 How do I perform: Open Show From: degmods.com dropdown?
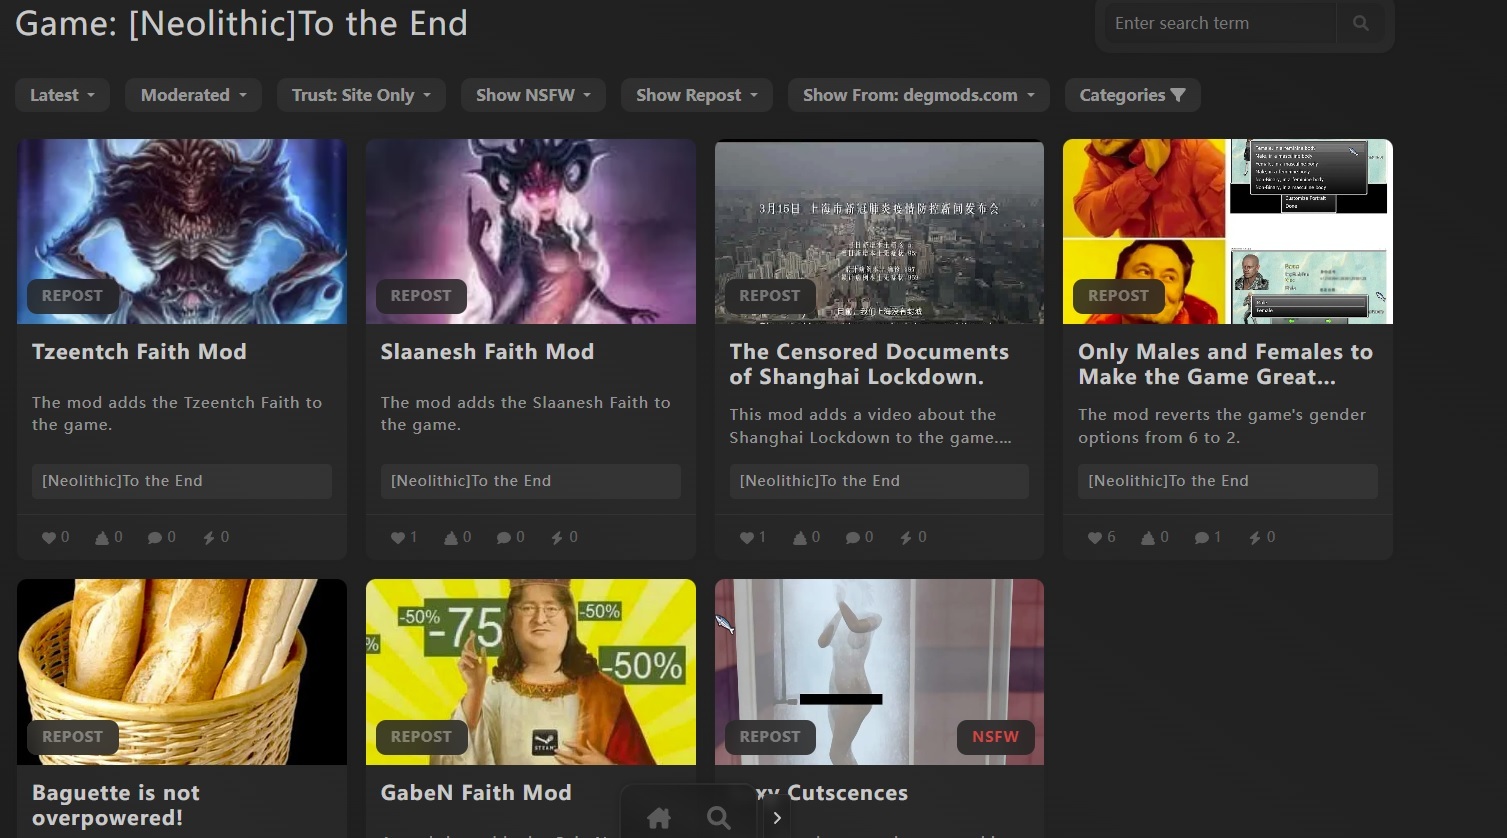click(x=918, y=95)
